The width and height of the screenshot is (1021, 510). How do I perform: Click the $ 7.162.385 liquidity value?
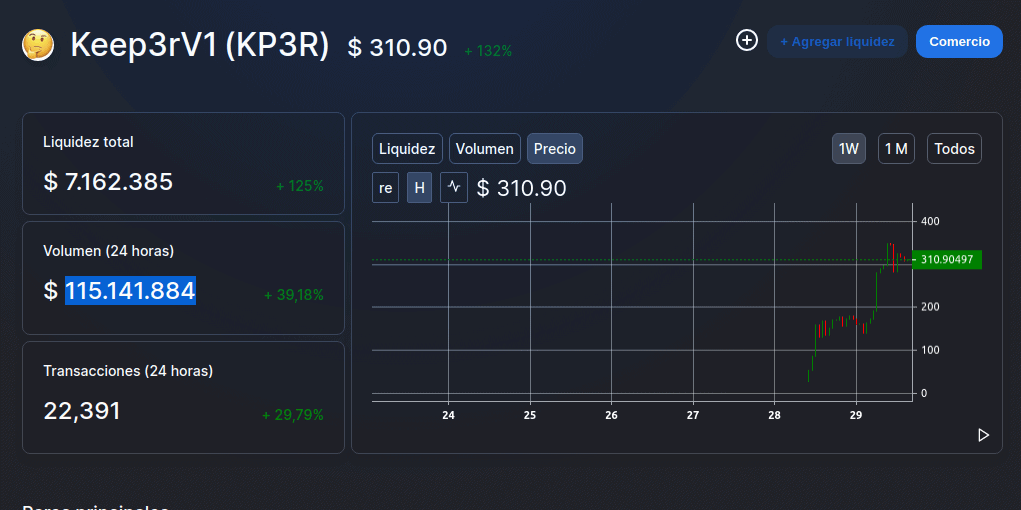pos(108,182)
